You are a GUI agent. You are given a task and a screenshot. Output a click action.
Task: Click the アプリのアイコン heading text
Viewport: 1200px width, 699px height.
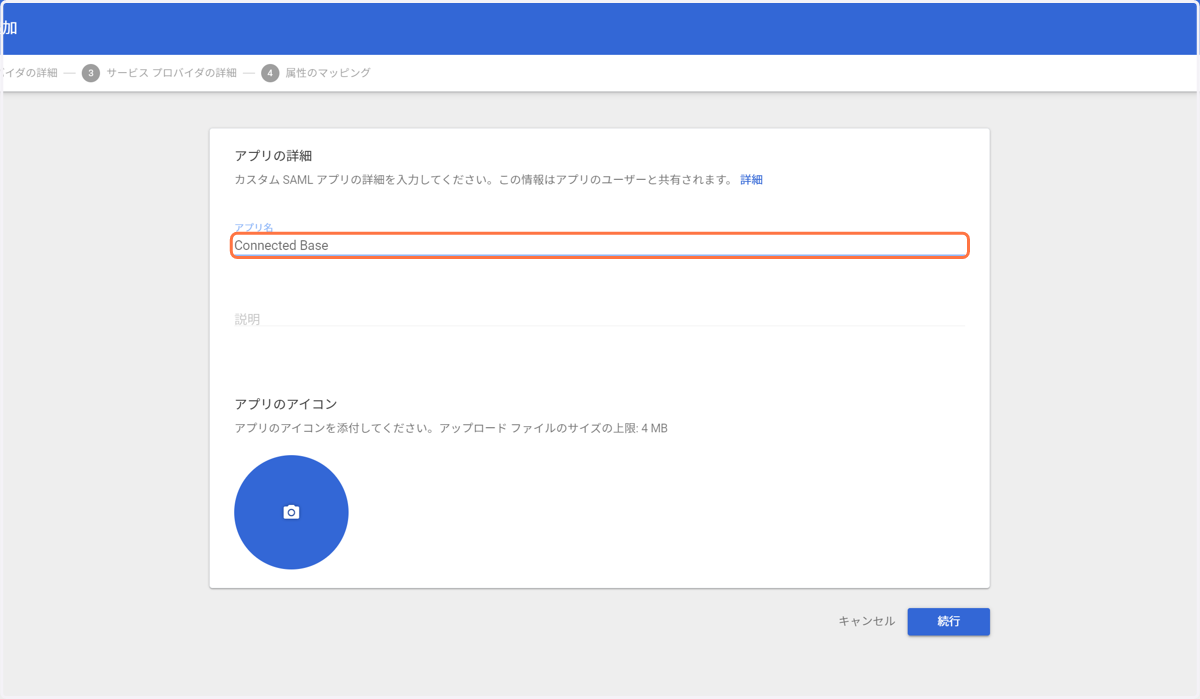click(286, 404)
